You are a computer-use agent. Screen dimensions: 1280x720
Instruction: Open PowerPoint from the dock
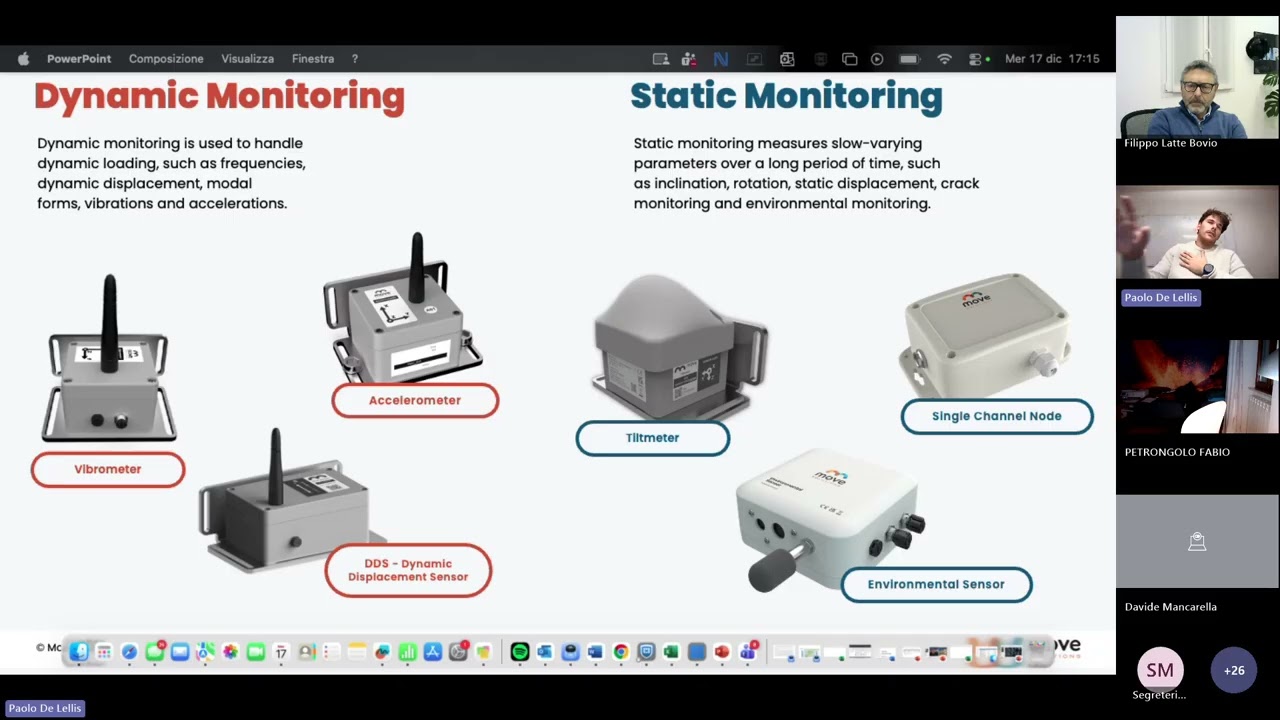tap(722, 652)
